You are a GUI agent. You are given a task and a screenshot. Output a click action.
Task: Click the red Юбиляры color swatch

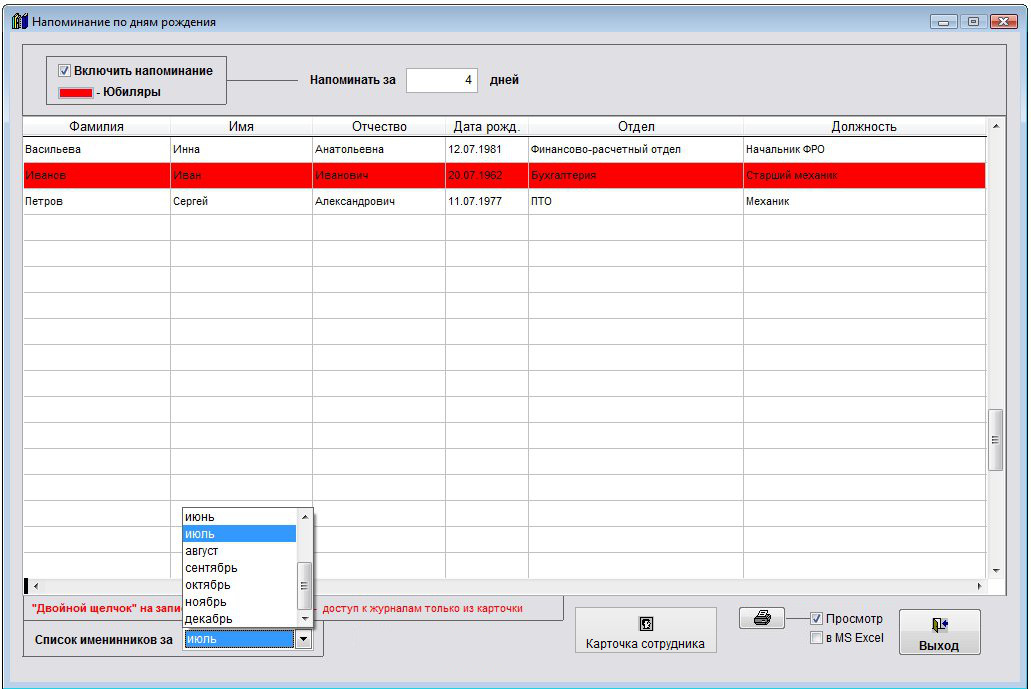pos(75,92)
